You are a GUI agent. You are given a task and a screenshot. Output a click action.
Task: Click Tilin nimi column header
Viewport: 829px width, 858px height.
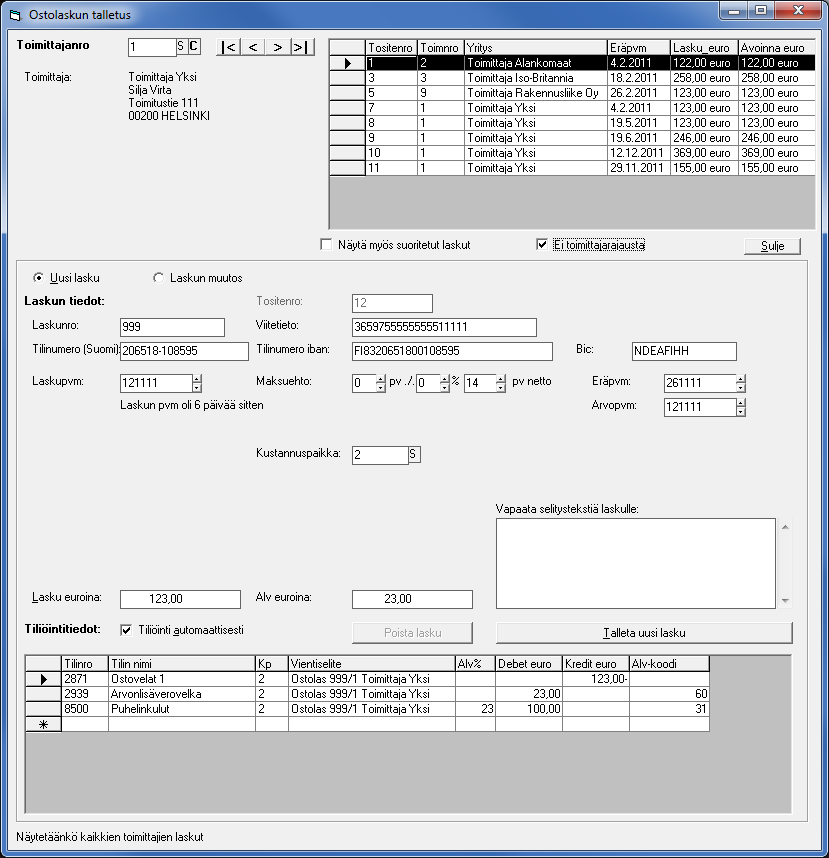pyautogui.click(x=182, y=664)
